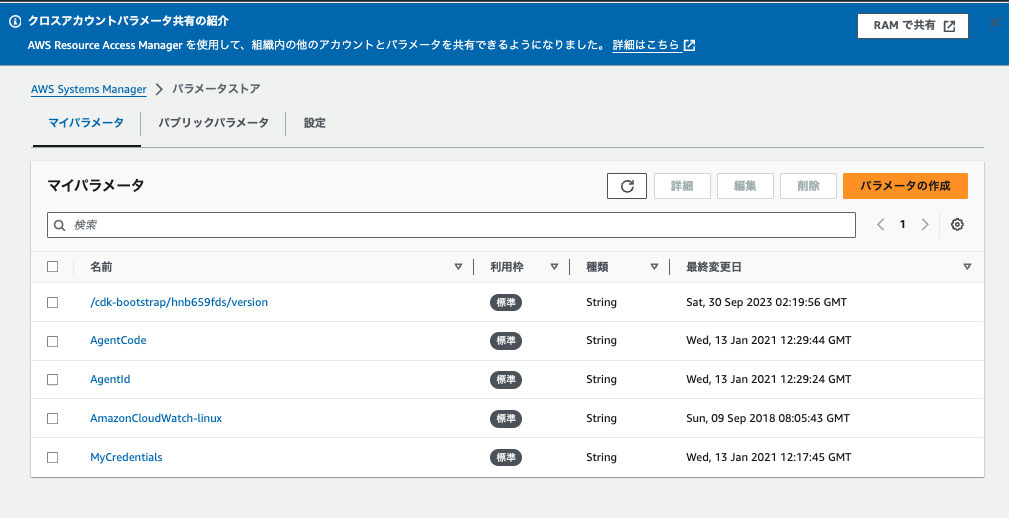
Task: Click the external-link icon after 詳細はこちら
Action: [x=689, y=45]
